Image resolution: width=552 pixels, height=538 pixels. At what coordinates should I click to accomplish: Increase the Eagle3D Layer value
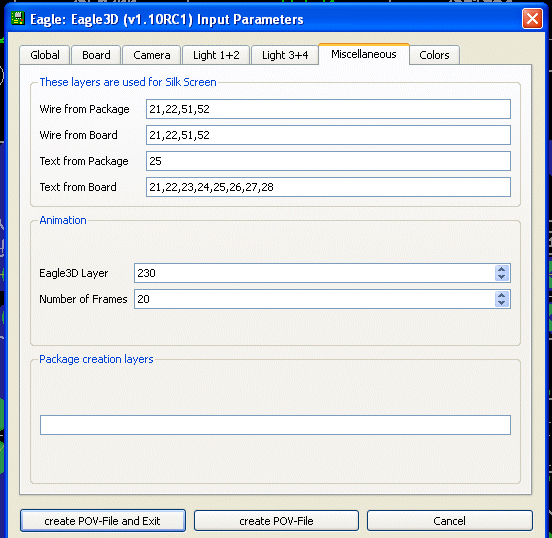coord(502,269)
